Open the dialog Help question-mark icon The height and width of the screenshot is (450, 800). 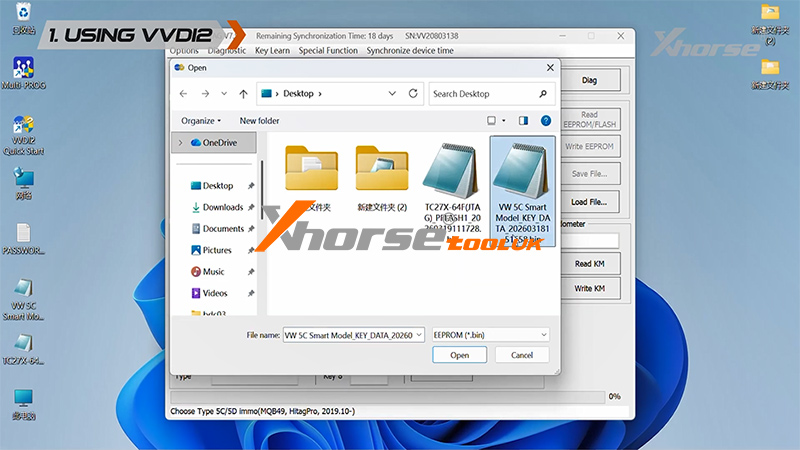[x=546, y=120]
